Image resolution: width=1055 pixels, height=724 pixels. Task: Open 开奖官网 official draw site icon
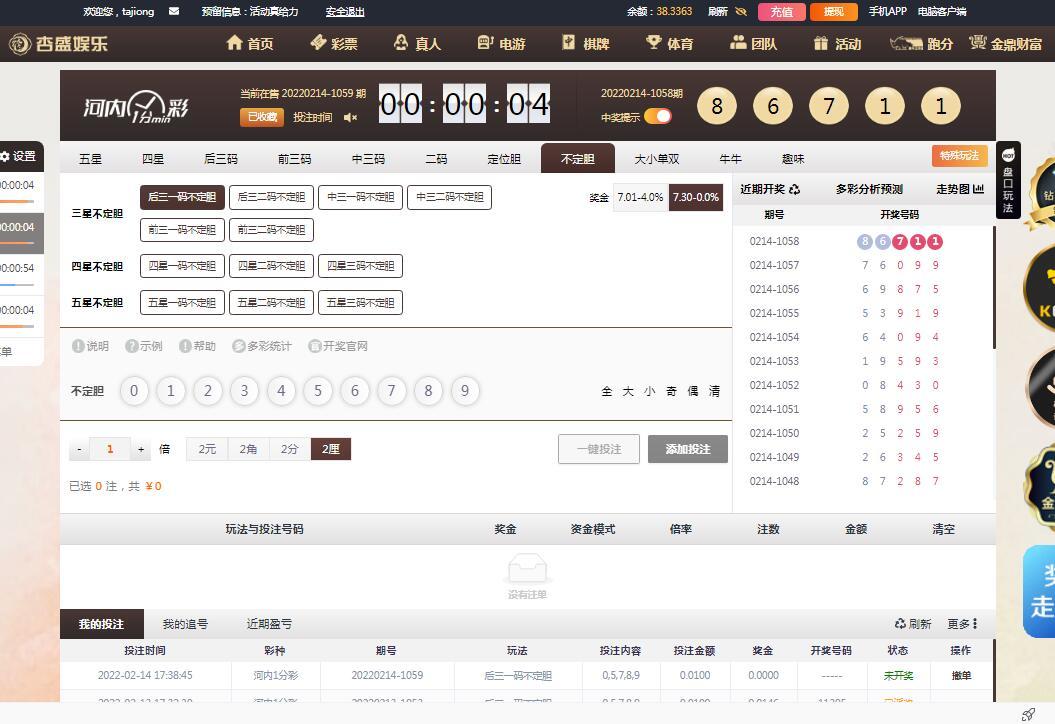click(315, 346)
